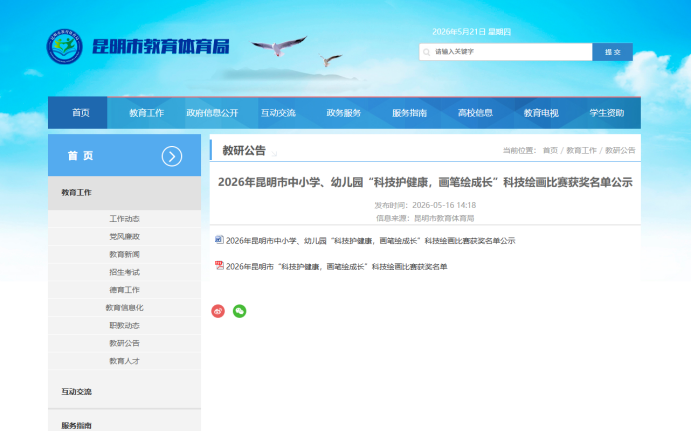The width and height of the screenshot is (691, 431).
Task: Click breadcrumb link 首页
Action: [x=550, y=151]
